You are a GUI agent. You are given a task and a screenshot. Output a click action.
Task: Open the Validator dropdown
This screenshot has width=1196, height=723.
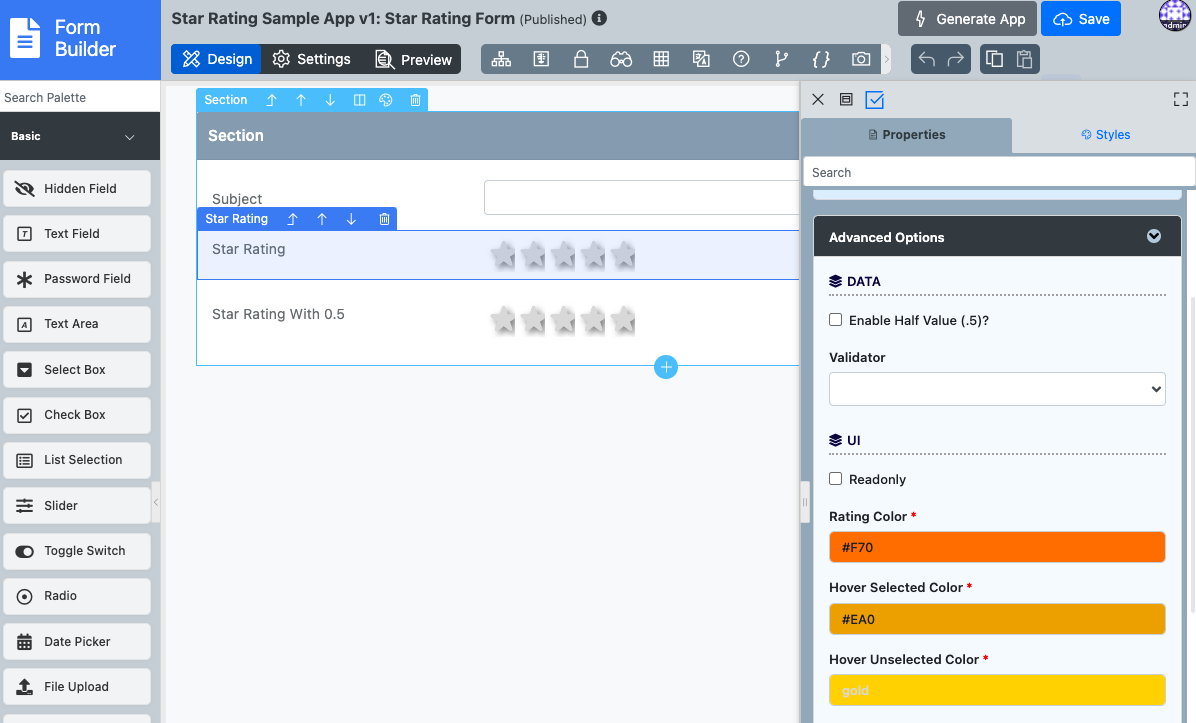coord(997,389)
